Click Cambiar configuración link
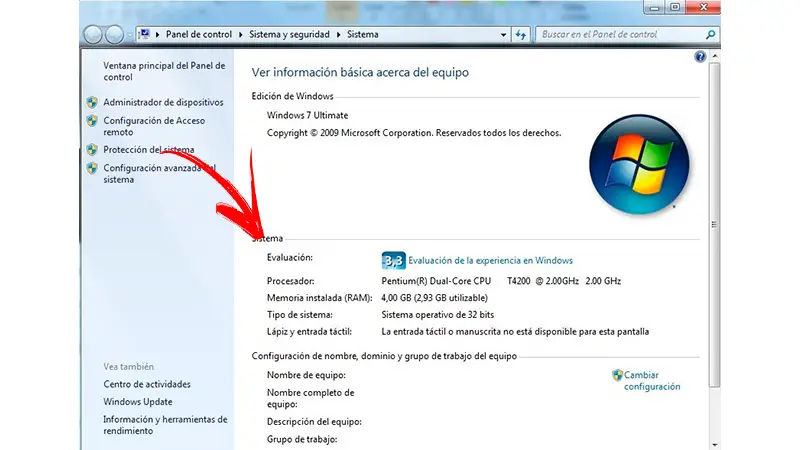800x450 pixels. [652, 381]
